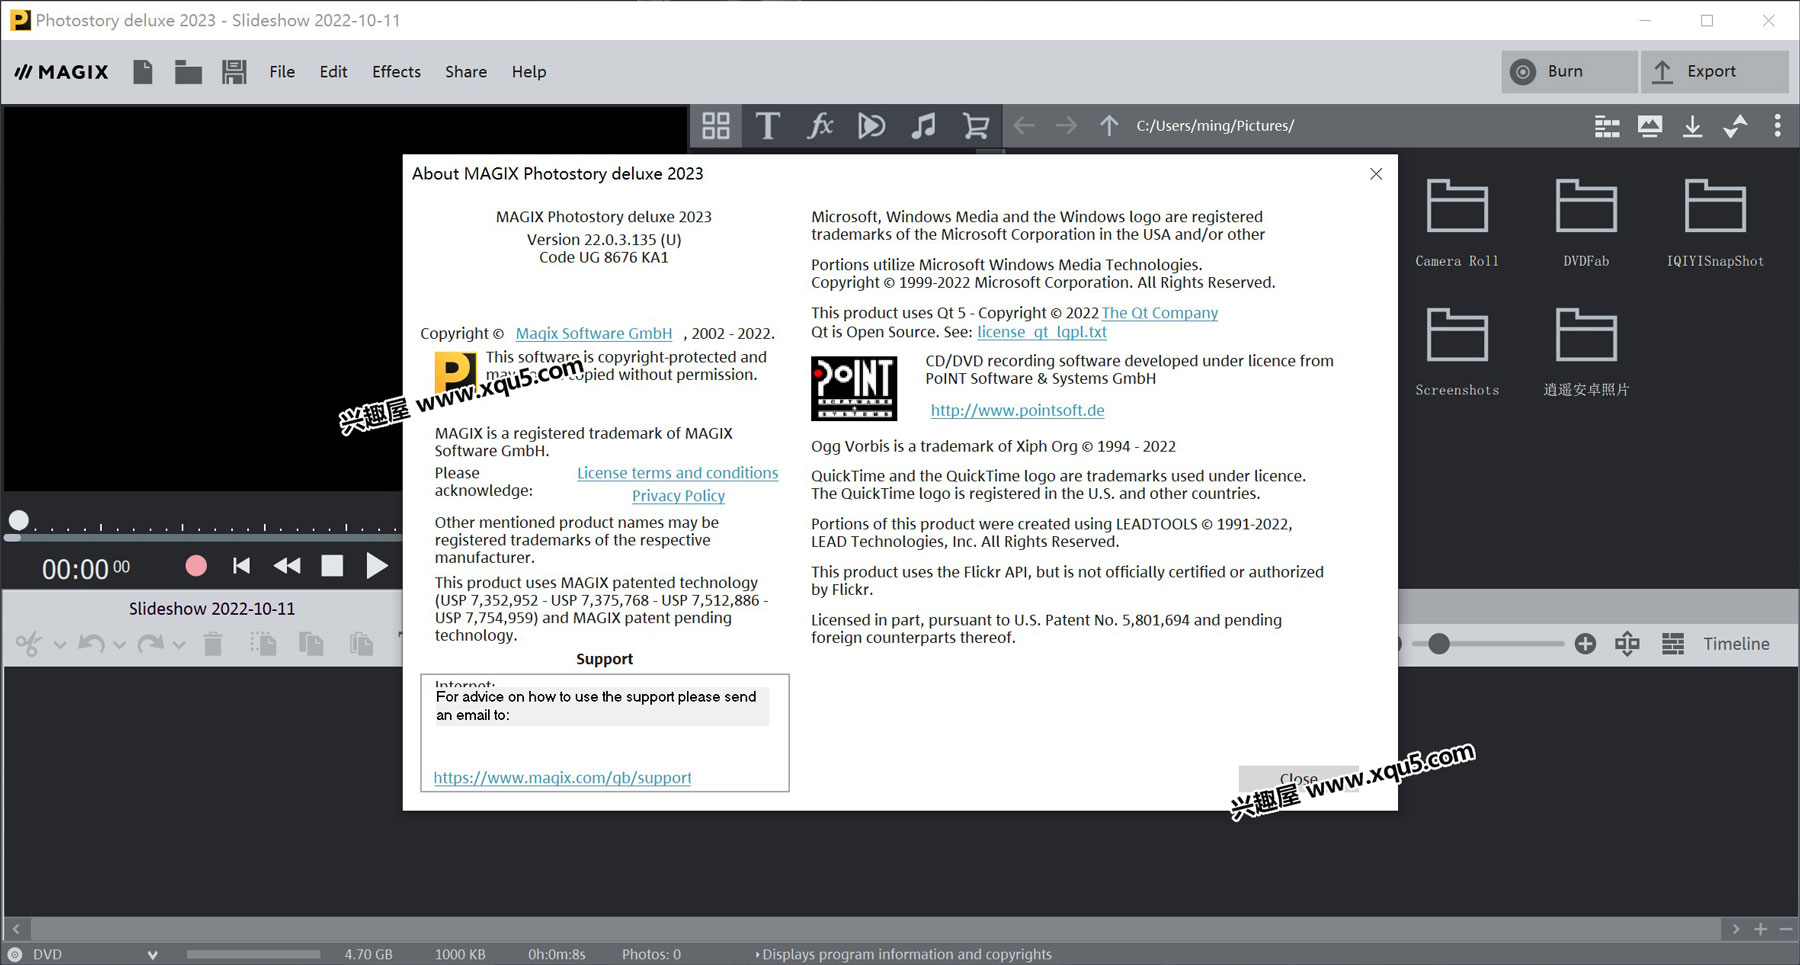Image resolution: width=1800 pixels, height=965 pixels.
Task: Open project with folder icon in toolbar
Action: (x=188, y=72)
